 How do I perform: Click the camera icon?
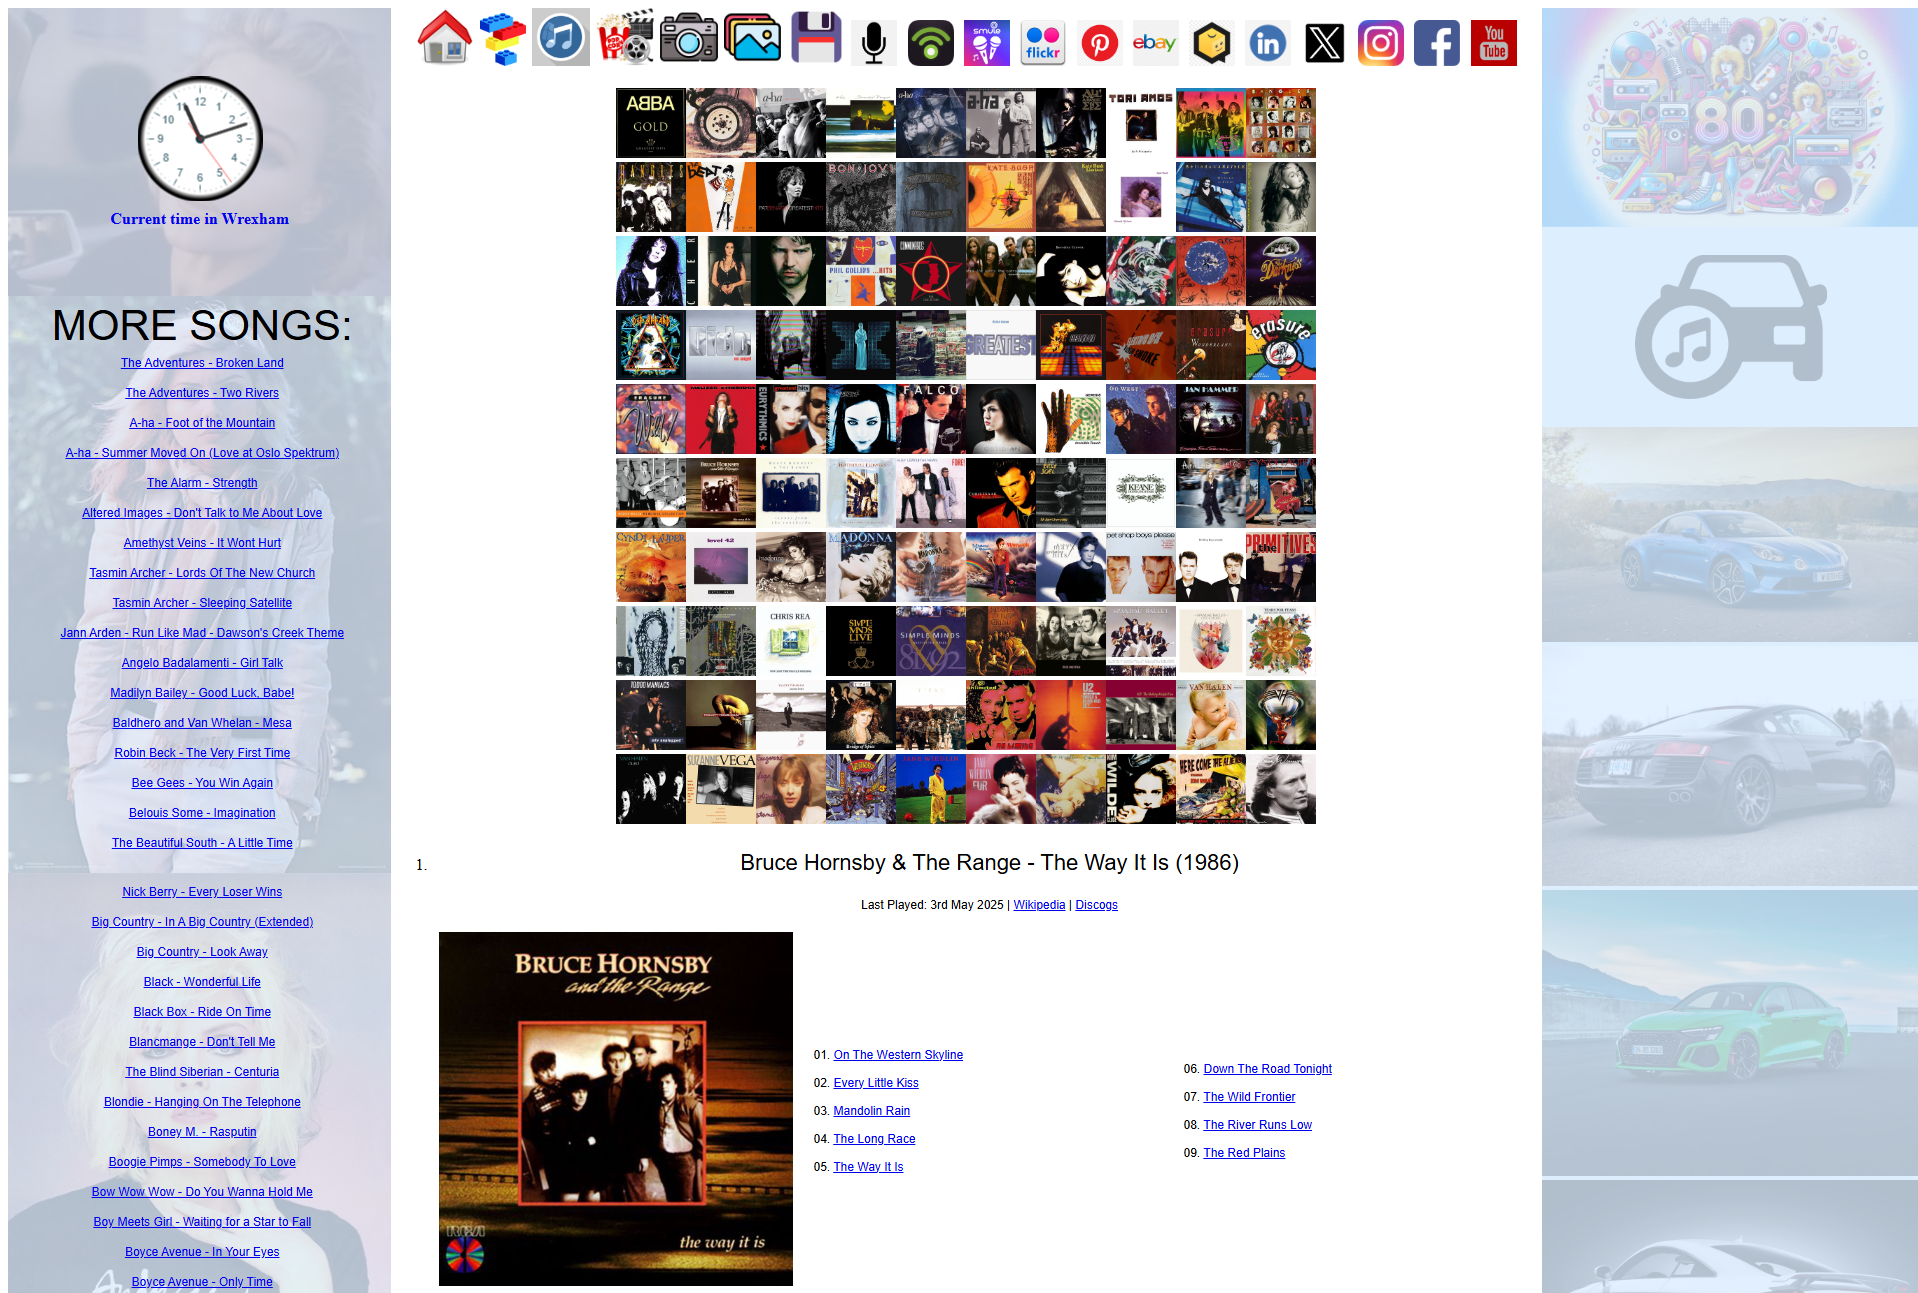click(x=689, y=39)
